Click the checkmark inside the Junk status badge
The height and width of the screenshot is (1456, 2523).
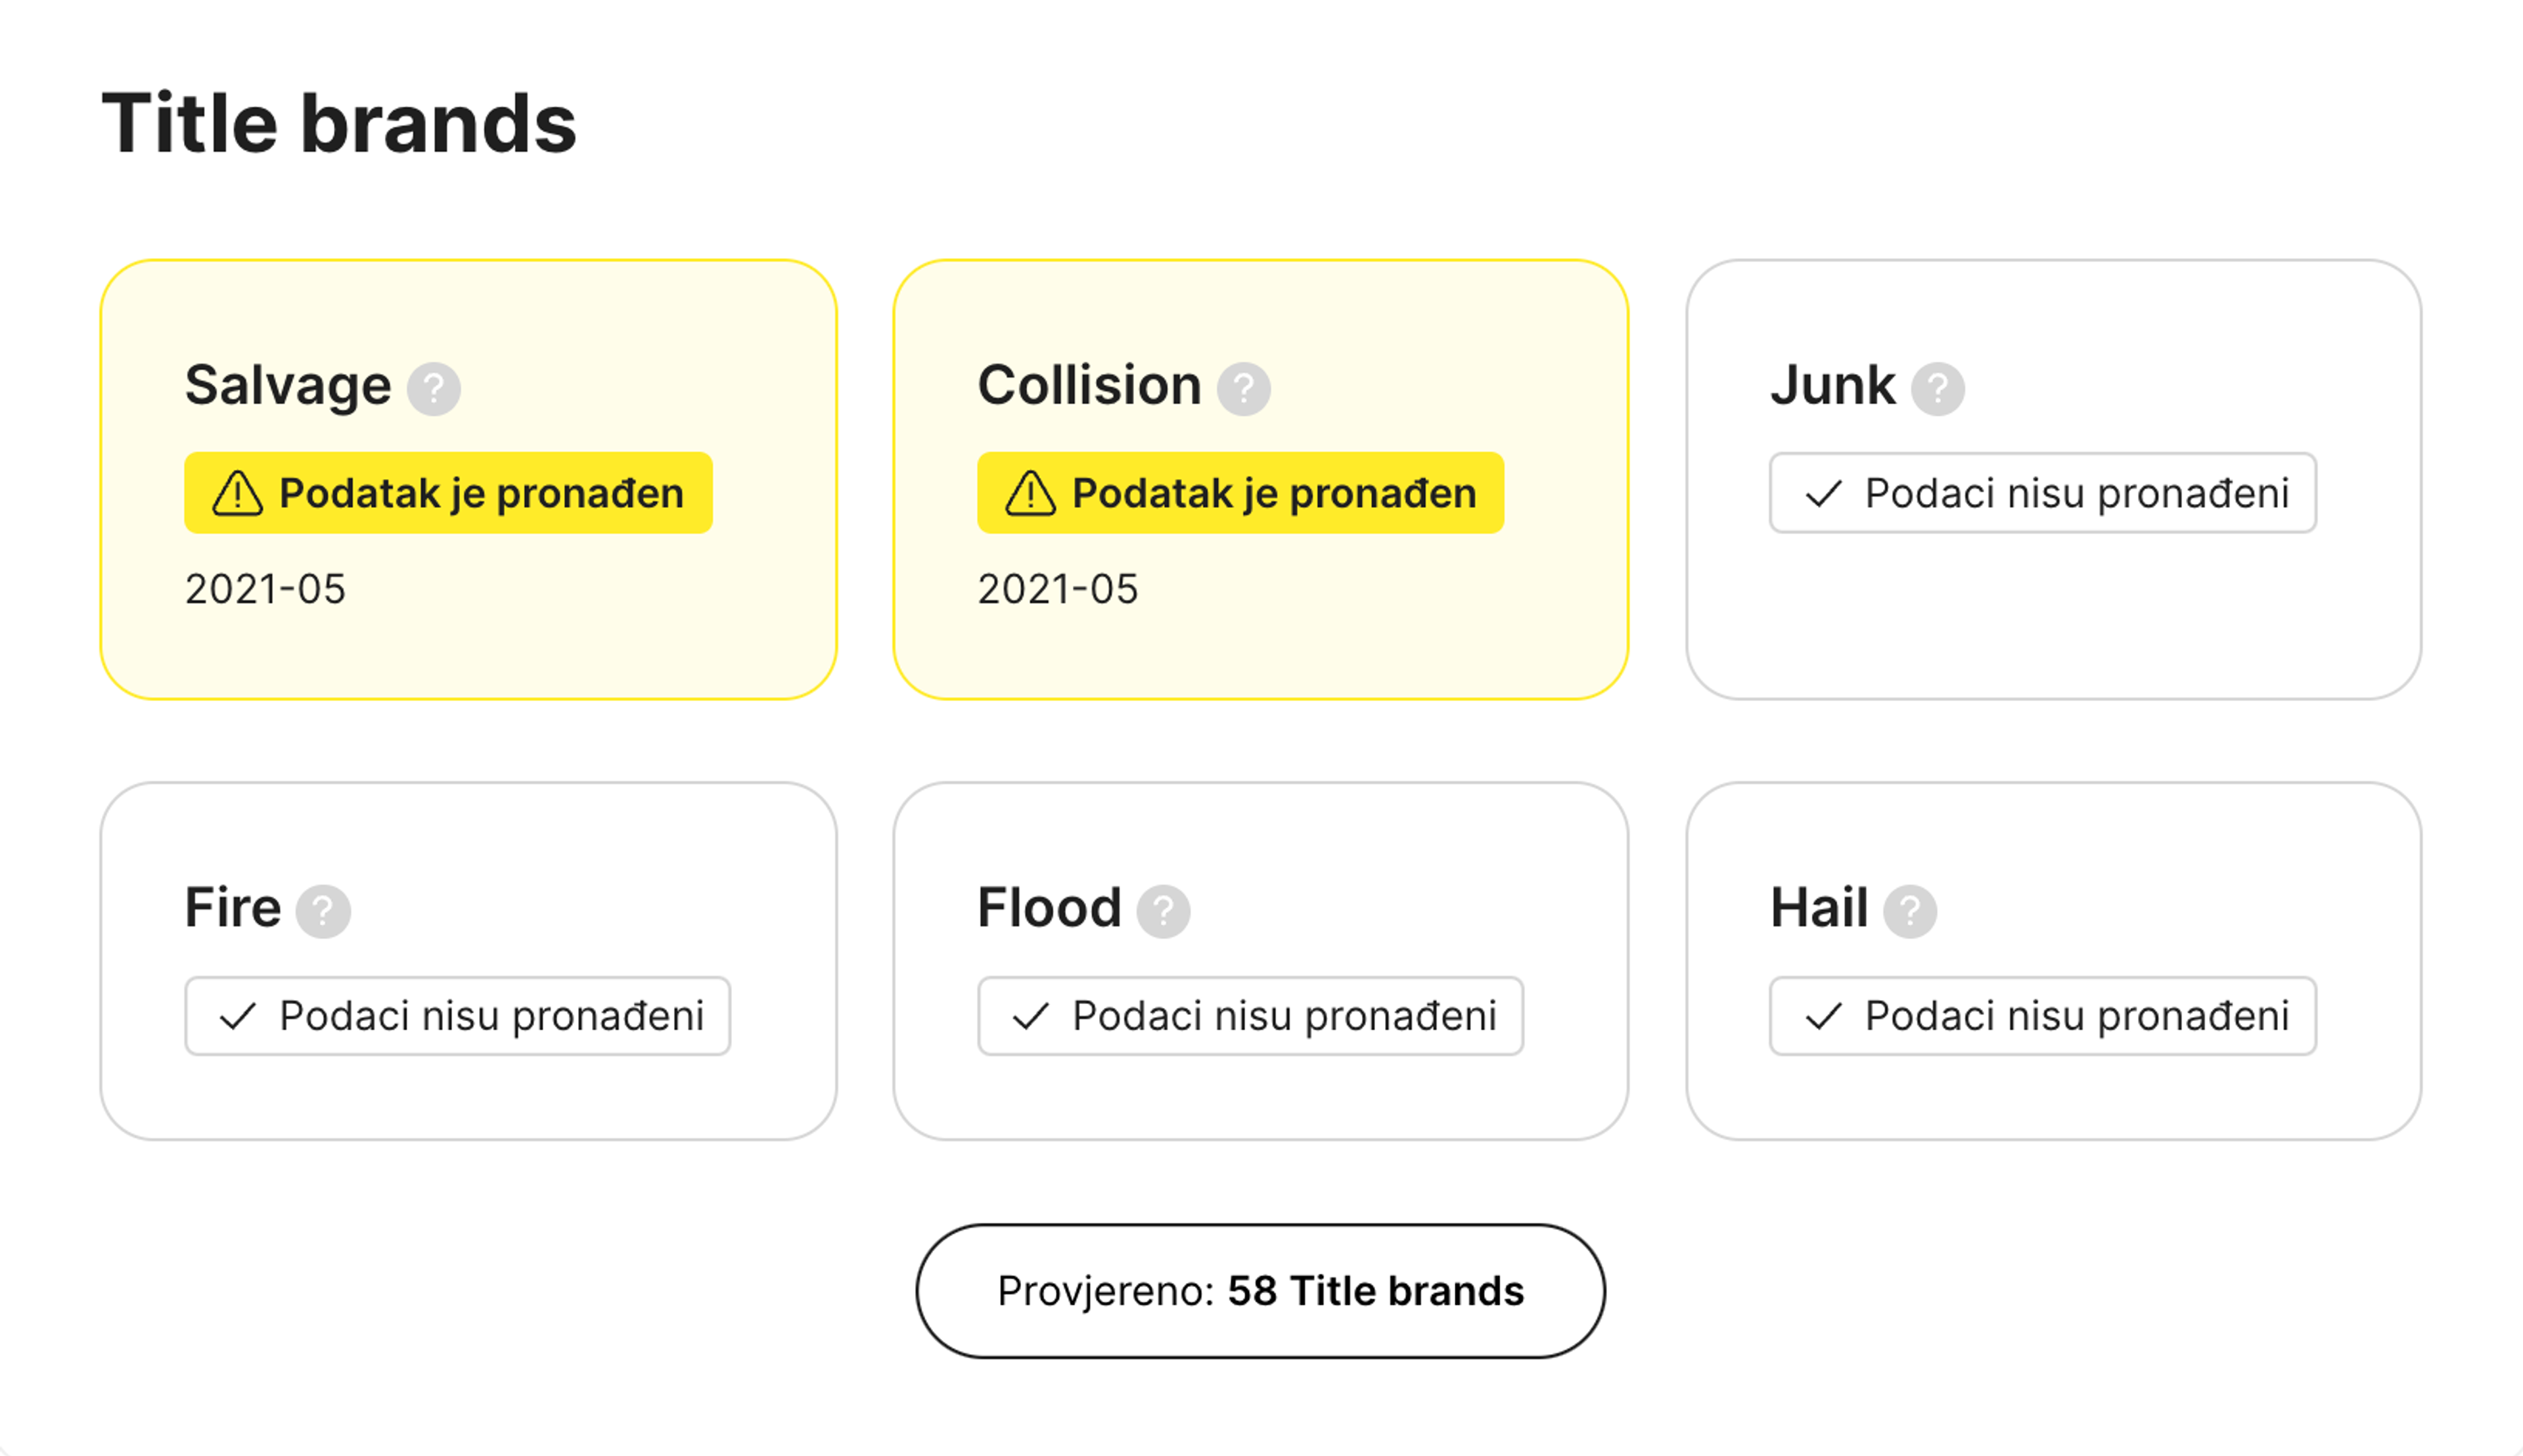[1825, 492]
